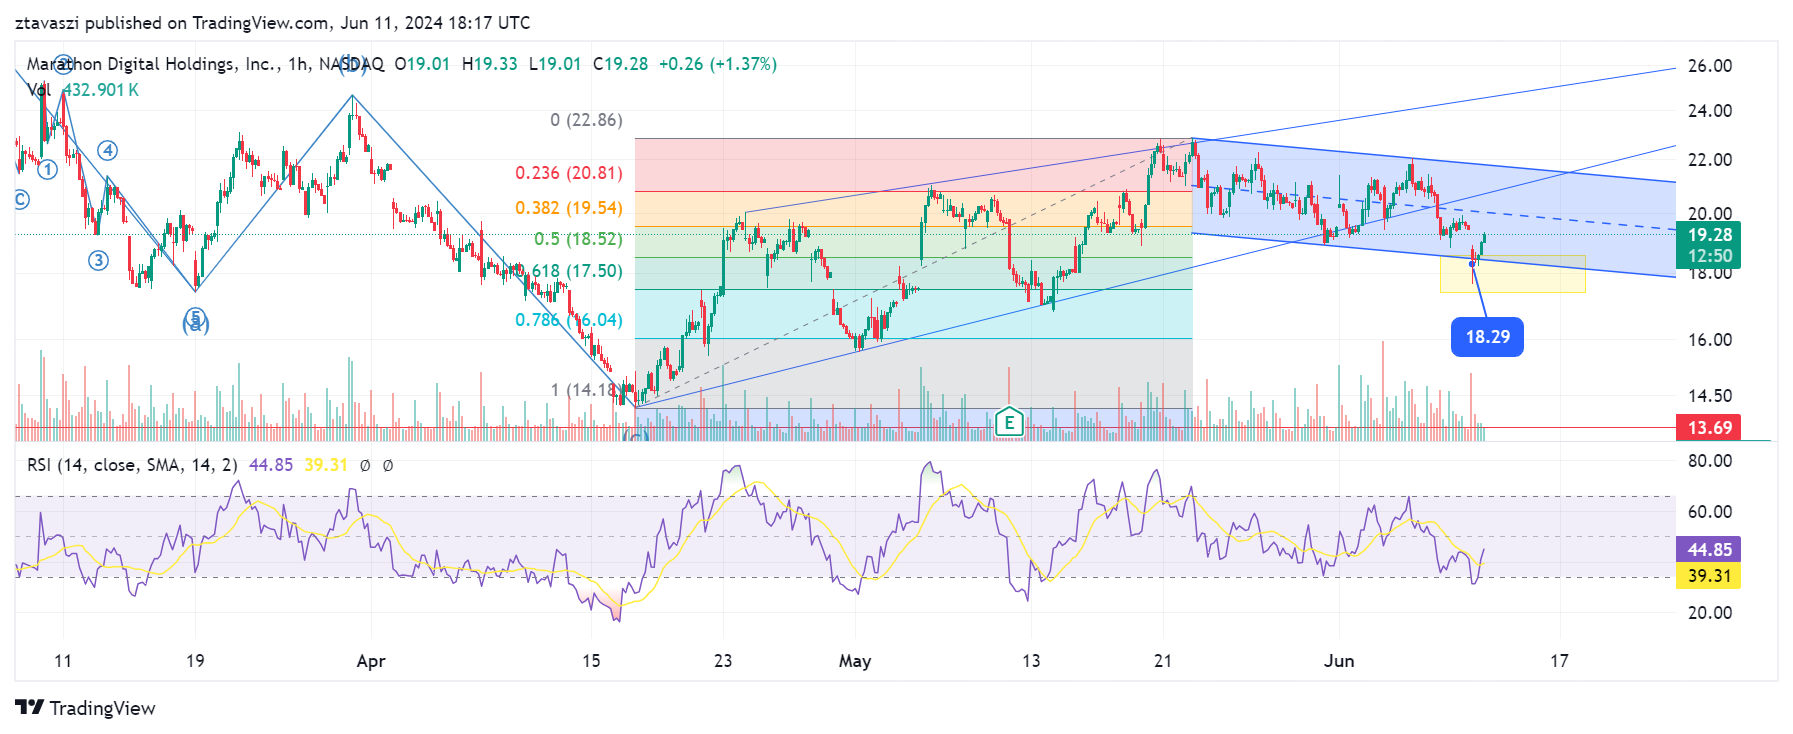Viewport: 1793px width, 734px height.
Task: Select the circled wave 3 label
Action: point(98,260)
